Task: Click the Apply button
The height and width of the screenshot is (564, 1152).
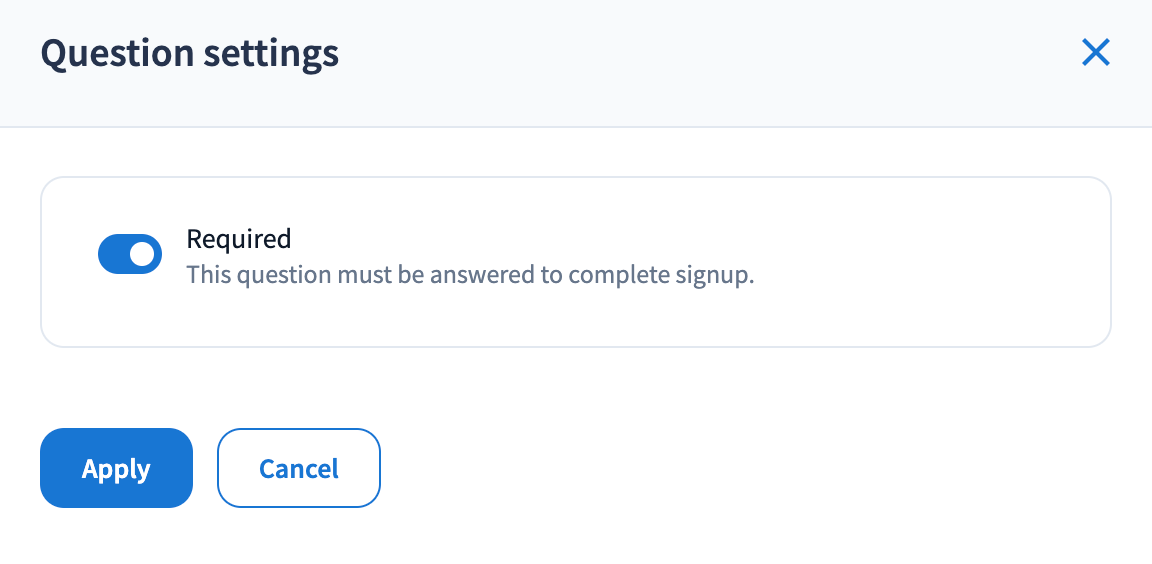Action: 116,468
